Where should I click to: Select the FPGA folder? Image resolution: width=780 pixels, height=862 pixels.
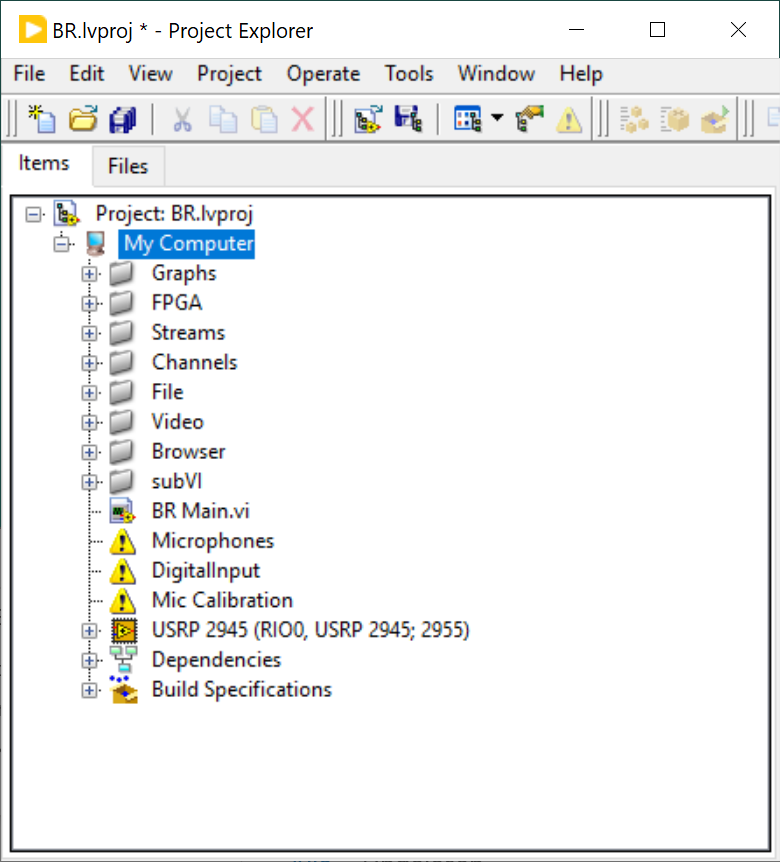click(x=176, y=303)
